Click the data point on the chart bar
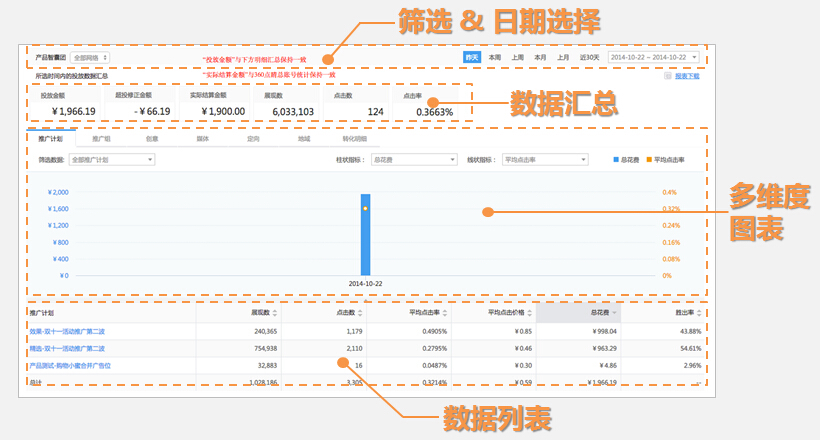The height and width of the screenshot is (440, 820). [366, 208]
